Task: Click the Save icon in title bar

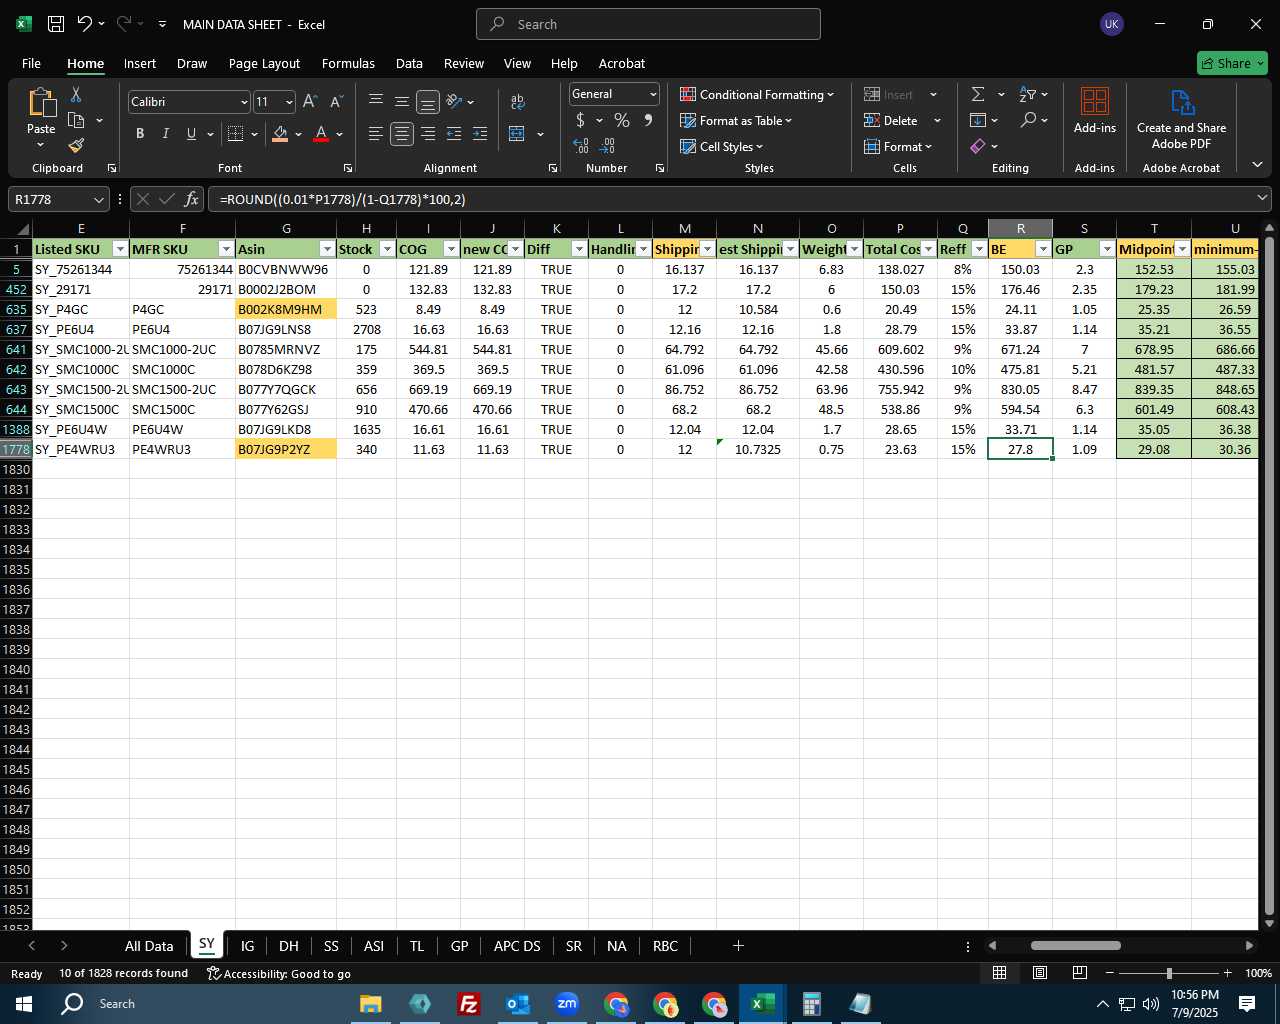Action: click(x=56, y=24)
